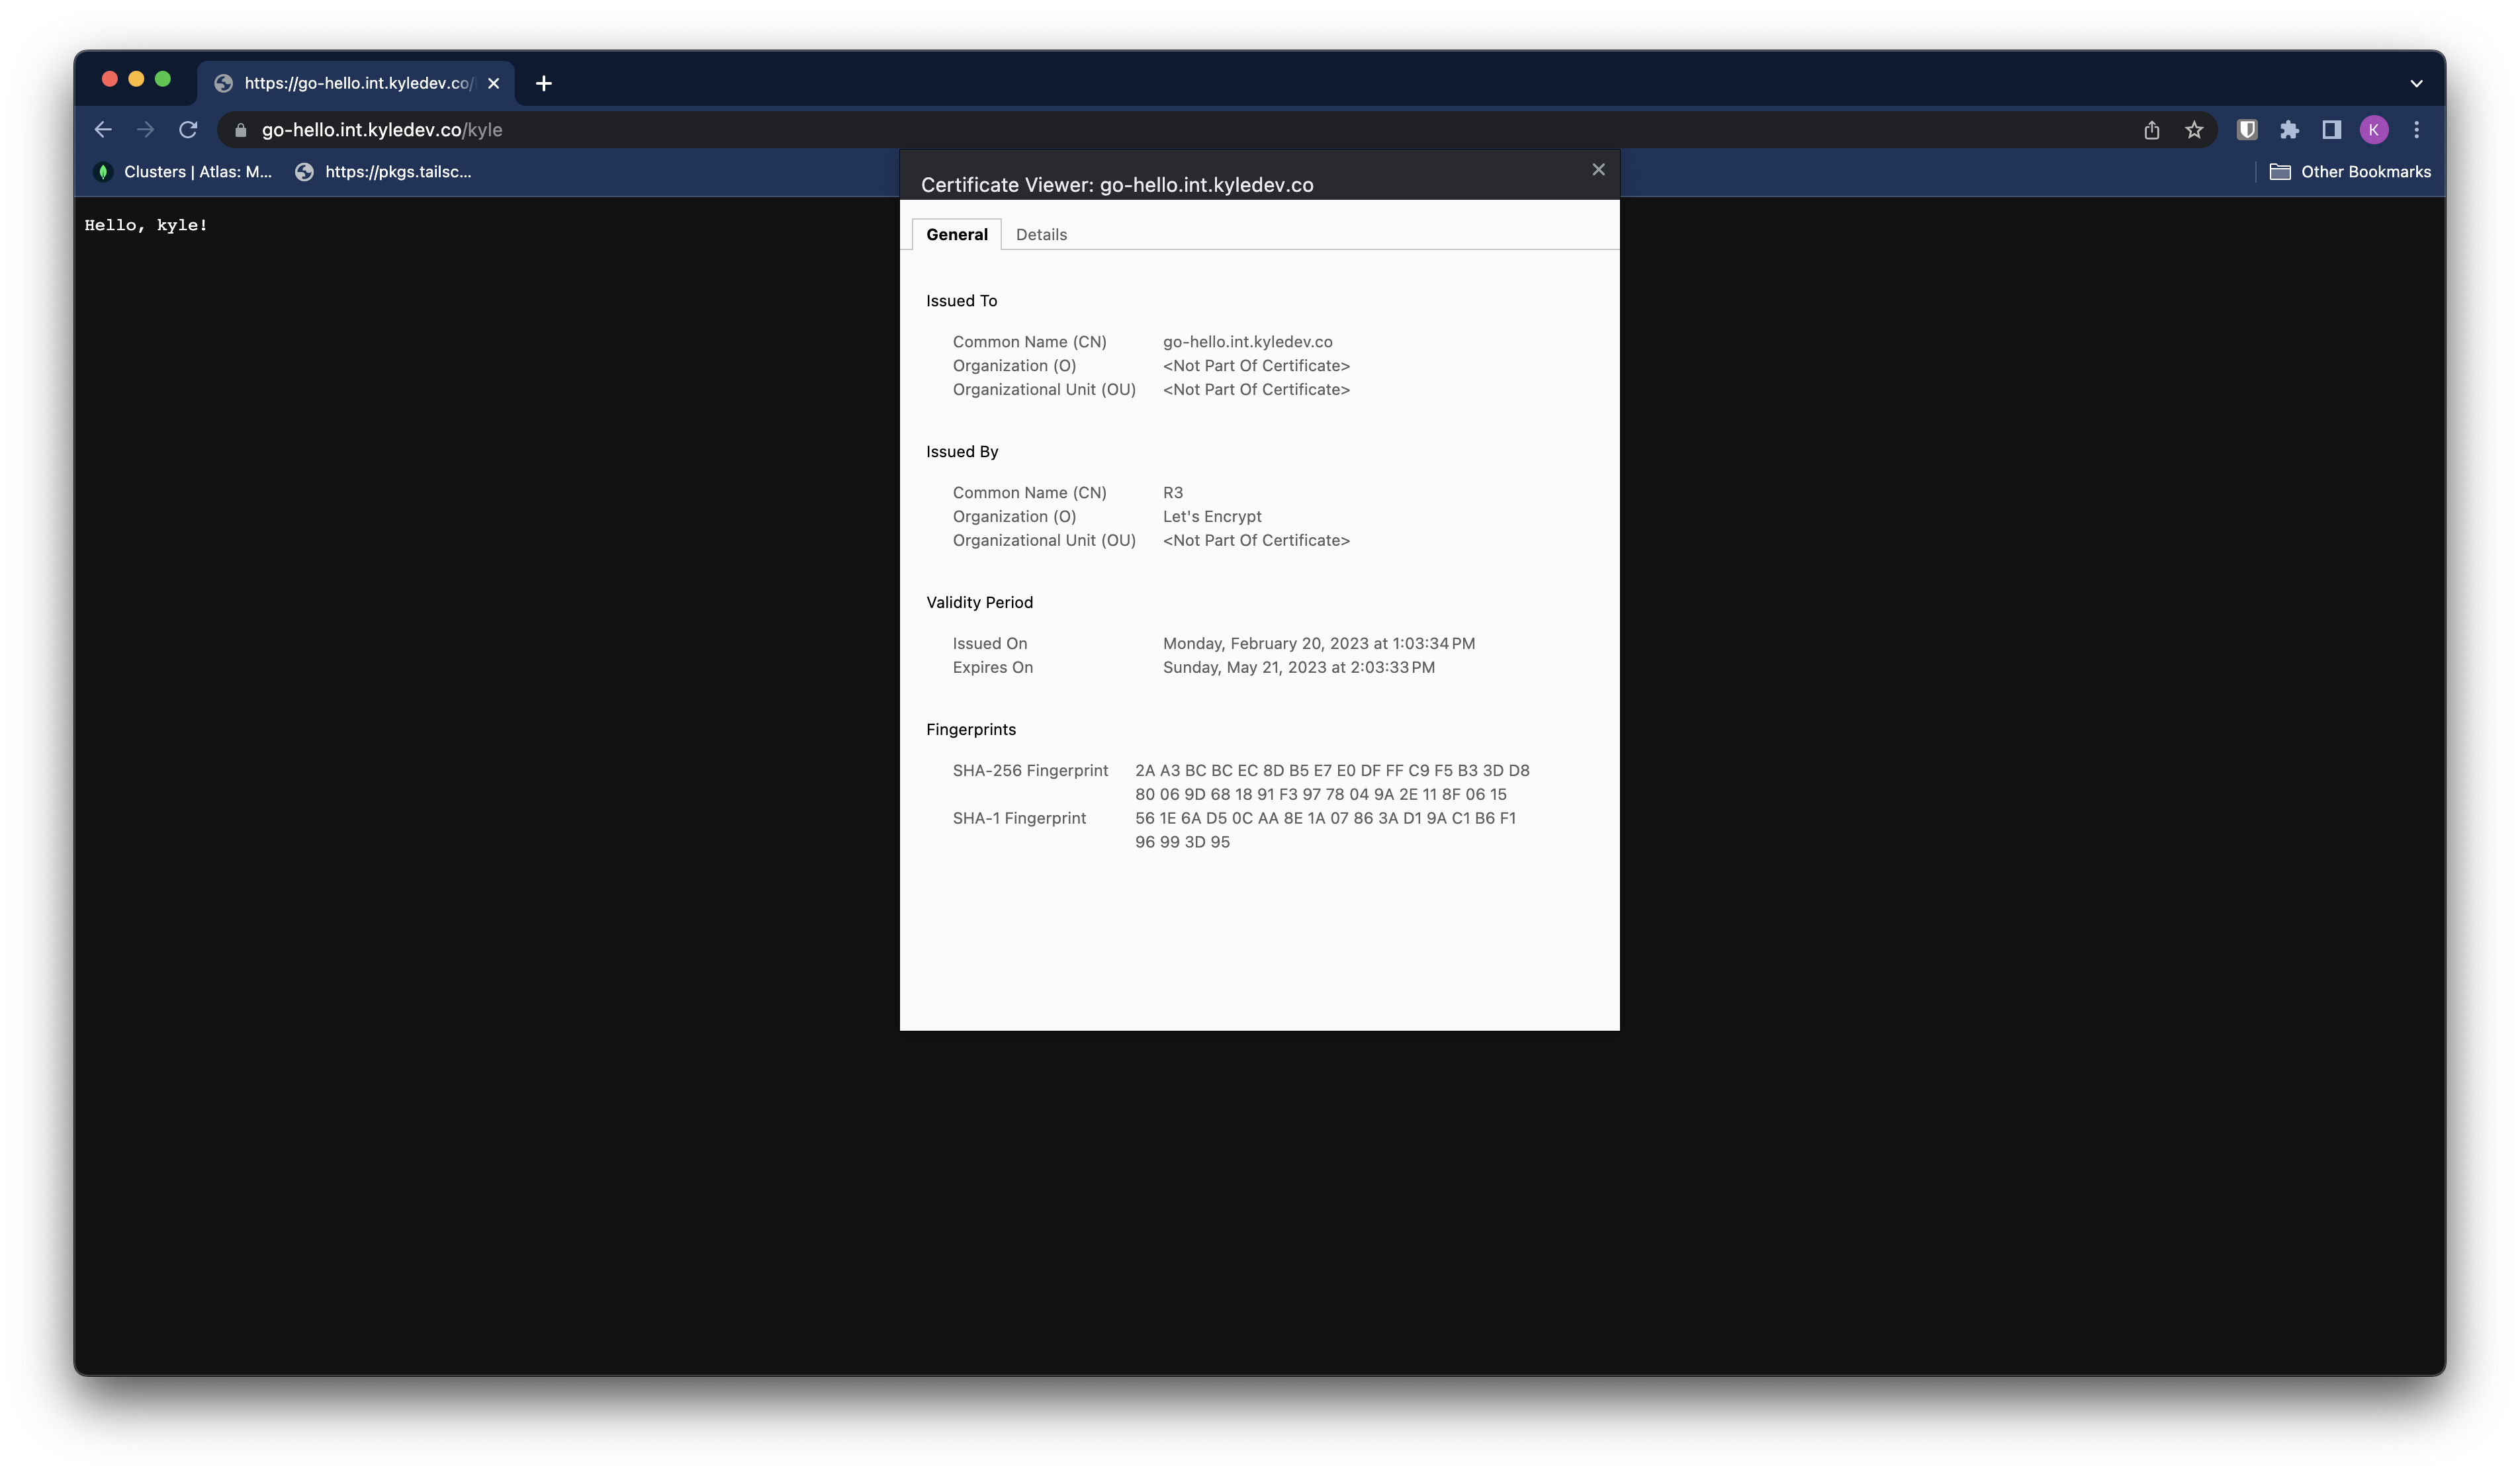Open the Bitwarden shield extension
The image size is (2520, 1474).
pos(2247,130)
